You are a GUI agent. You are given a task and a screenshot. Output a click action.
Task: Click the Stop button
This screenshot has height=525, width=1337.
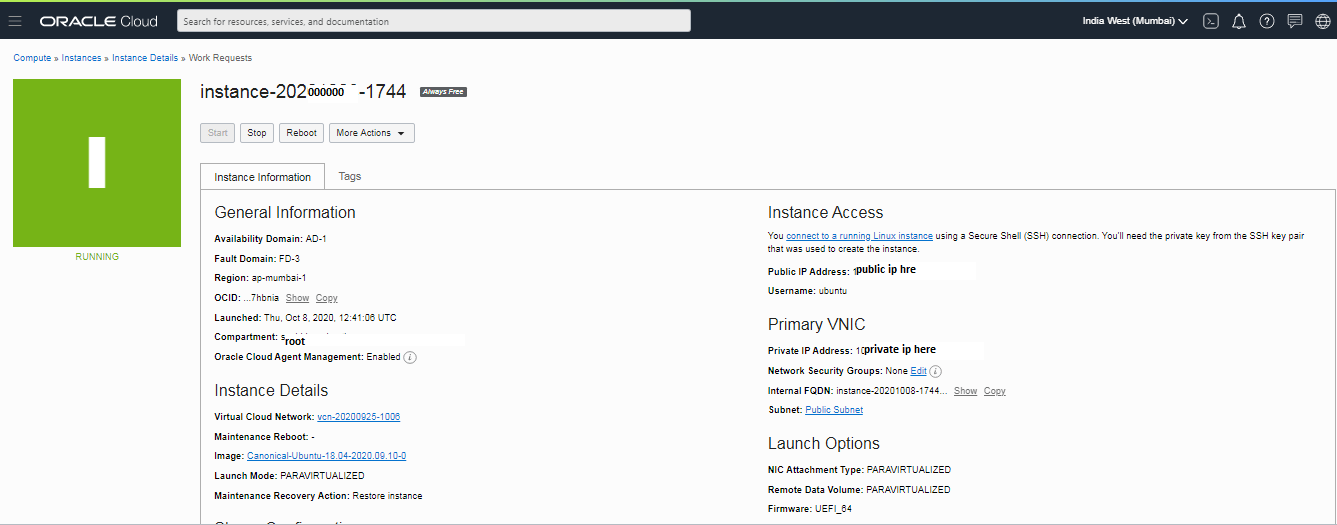257,133
